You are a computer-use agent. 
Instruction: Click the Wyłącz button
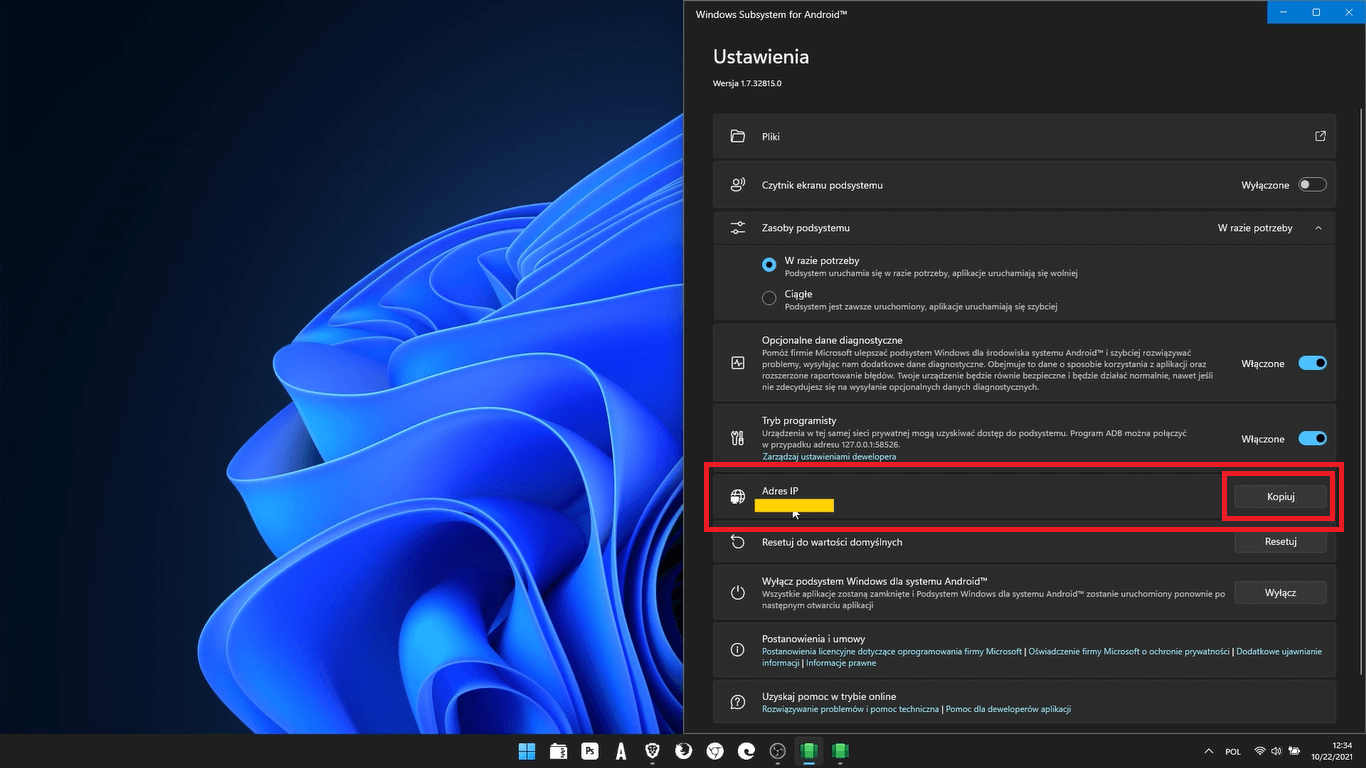tap(1281, 592)
